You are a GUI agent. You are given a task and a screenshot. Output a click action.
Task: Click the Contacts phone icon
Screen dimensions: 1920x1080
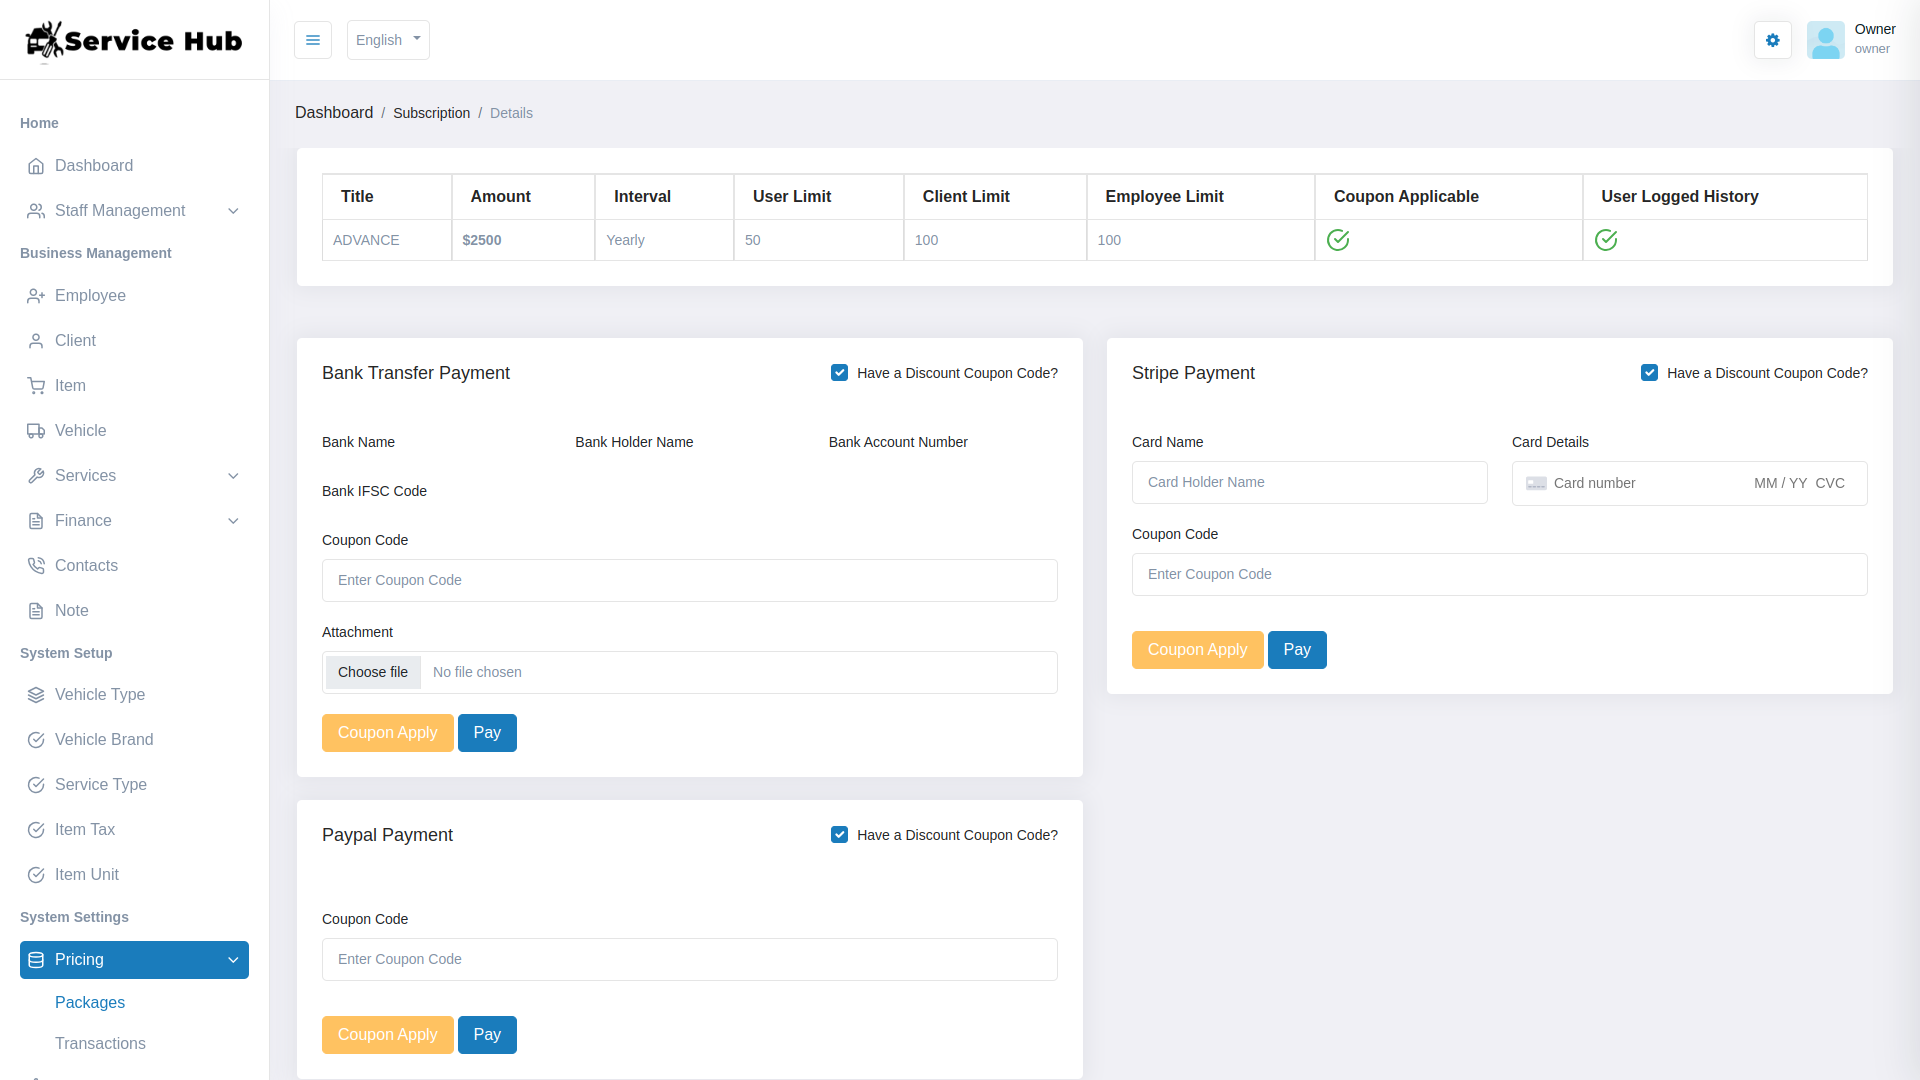[37, 565]
